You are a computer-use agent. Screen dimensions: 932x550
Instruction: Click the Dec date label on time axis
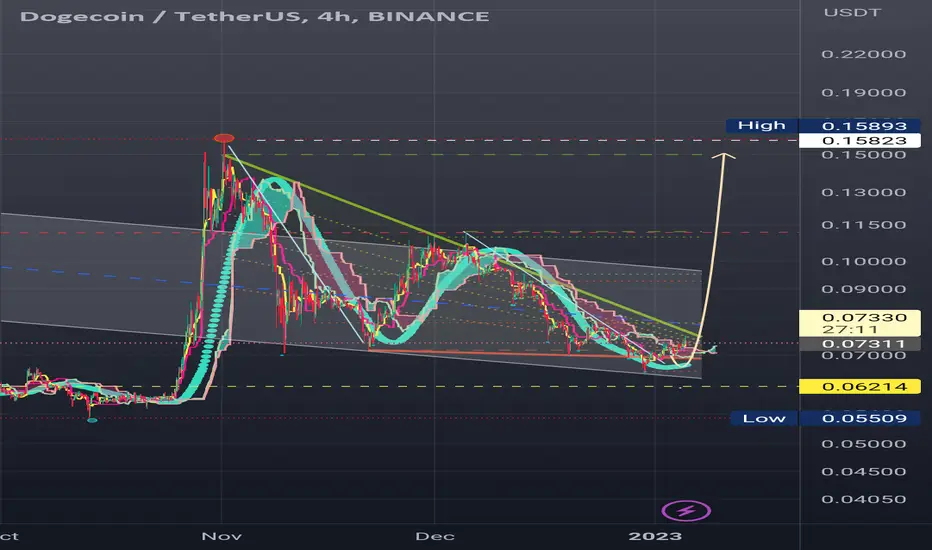(435, 536)
